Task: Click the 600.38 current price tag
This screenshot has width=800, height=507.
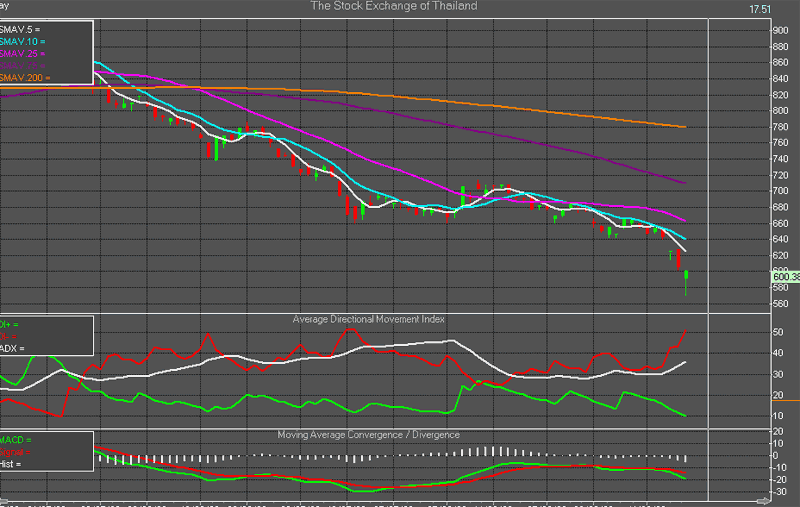Action: click(786, 276)
